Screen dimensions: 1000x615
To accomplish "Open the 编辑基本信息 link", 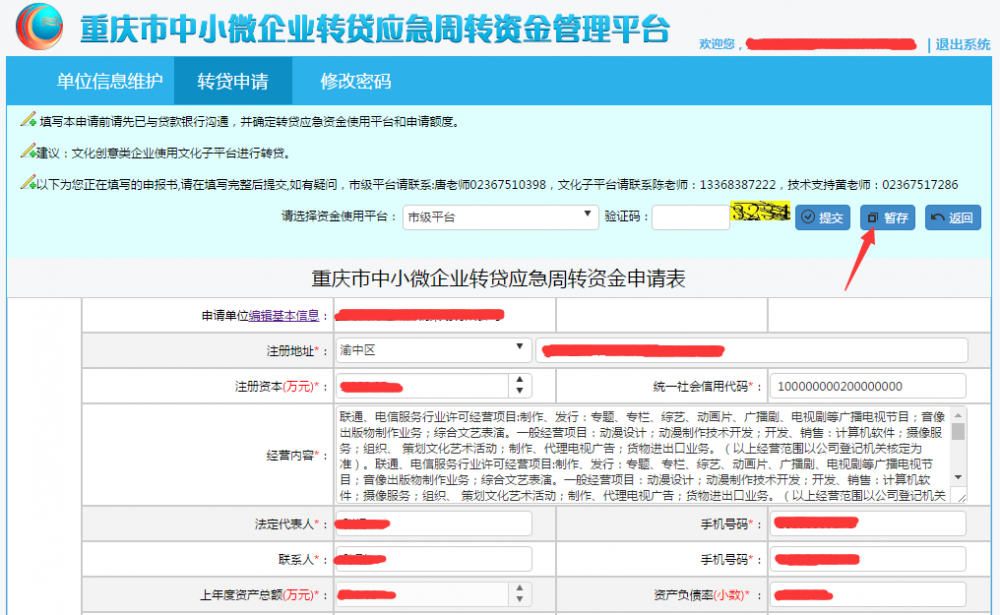I will point(284,316).
